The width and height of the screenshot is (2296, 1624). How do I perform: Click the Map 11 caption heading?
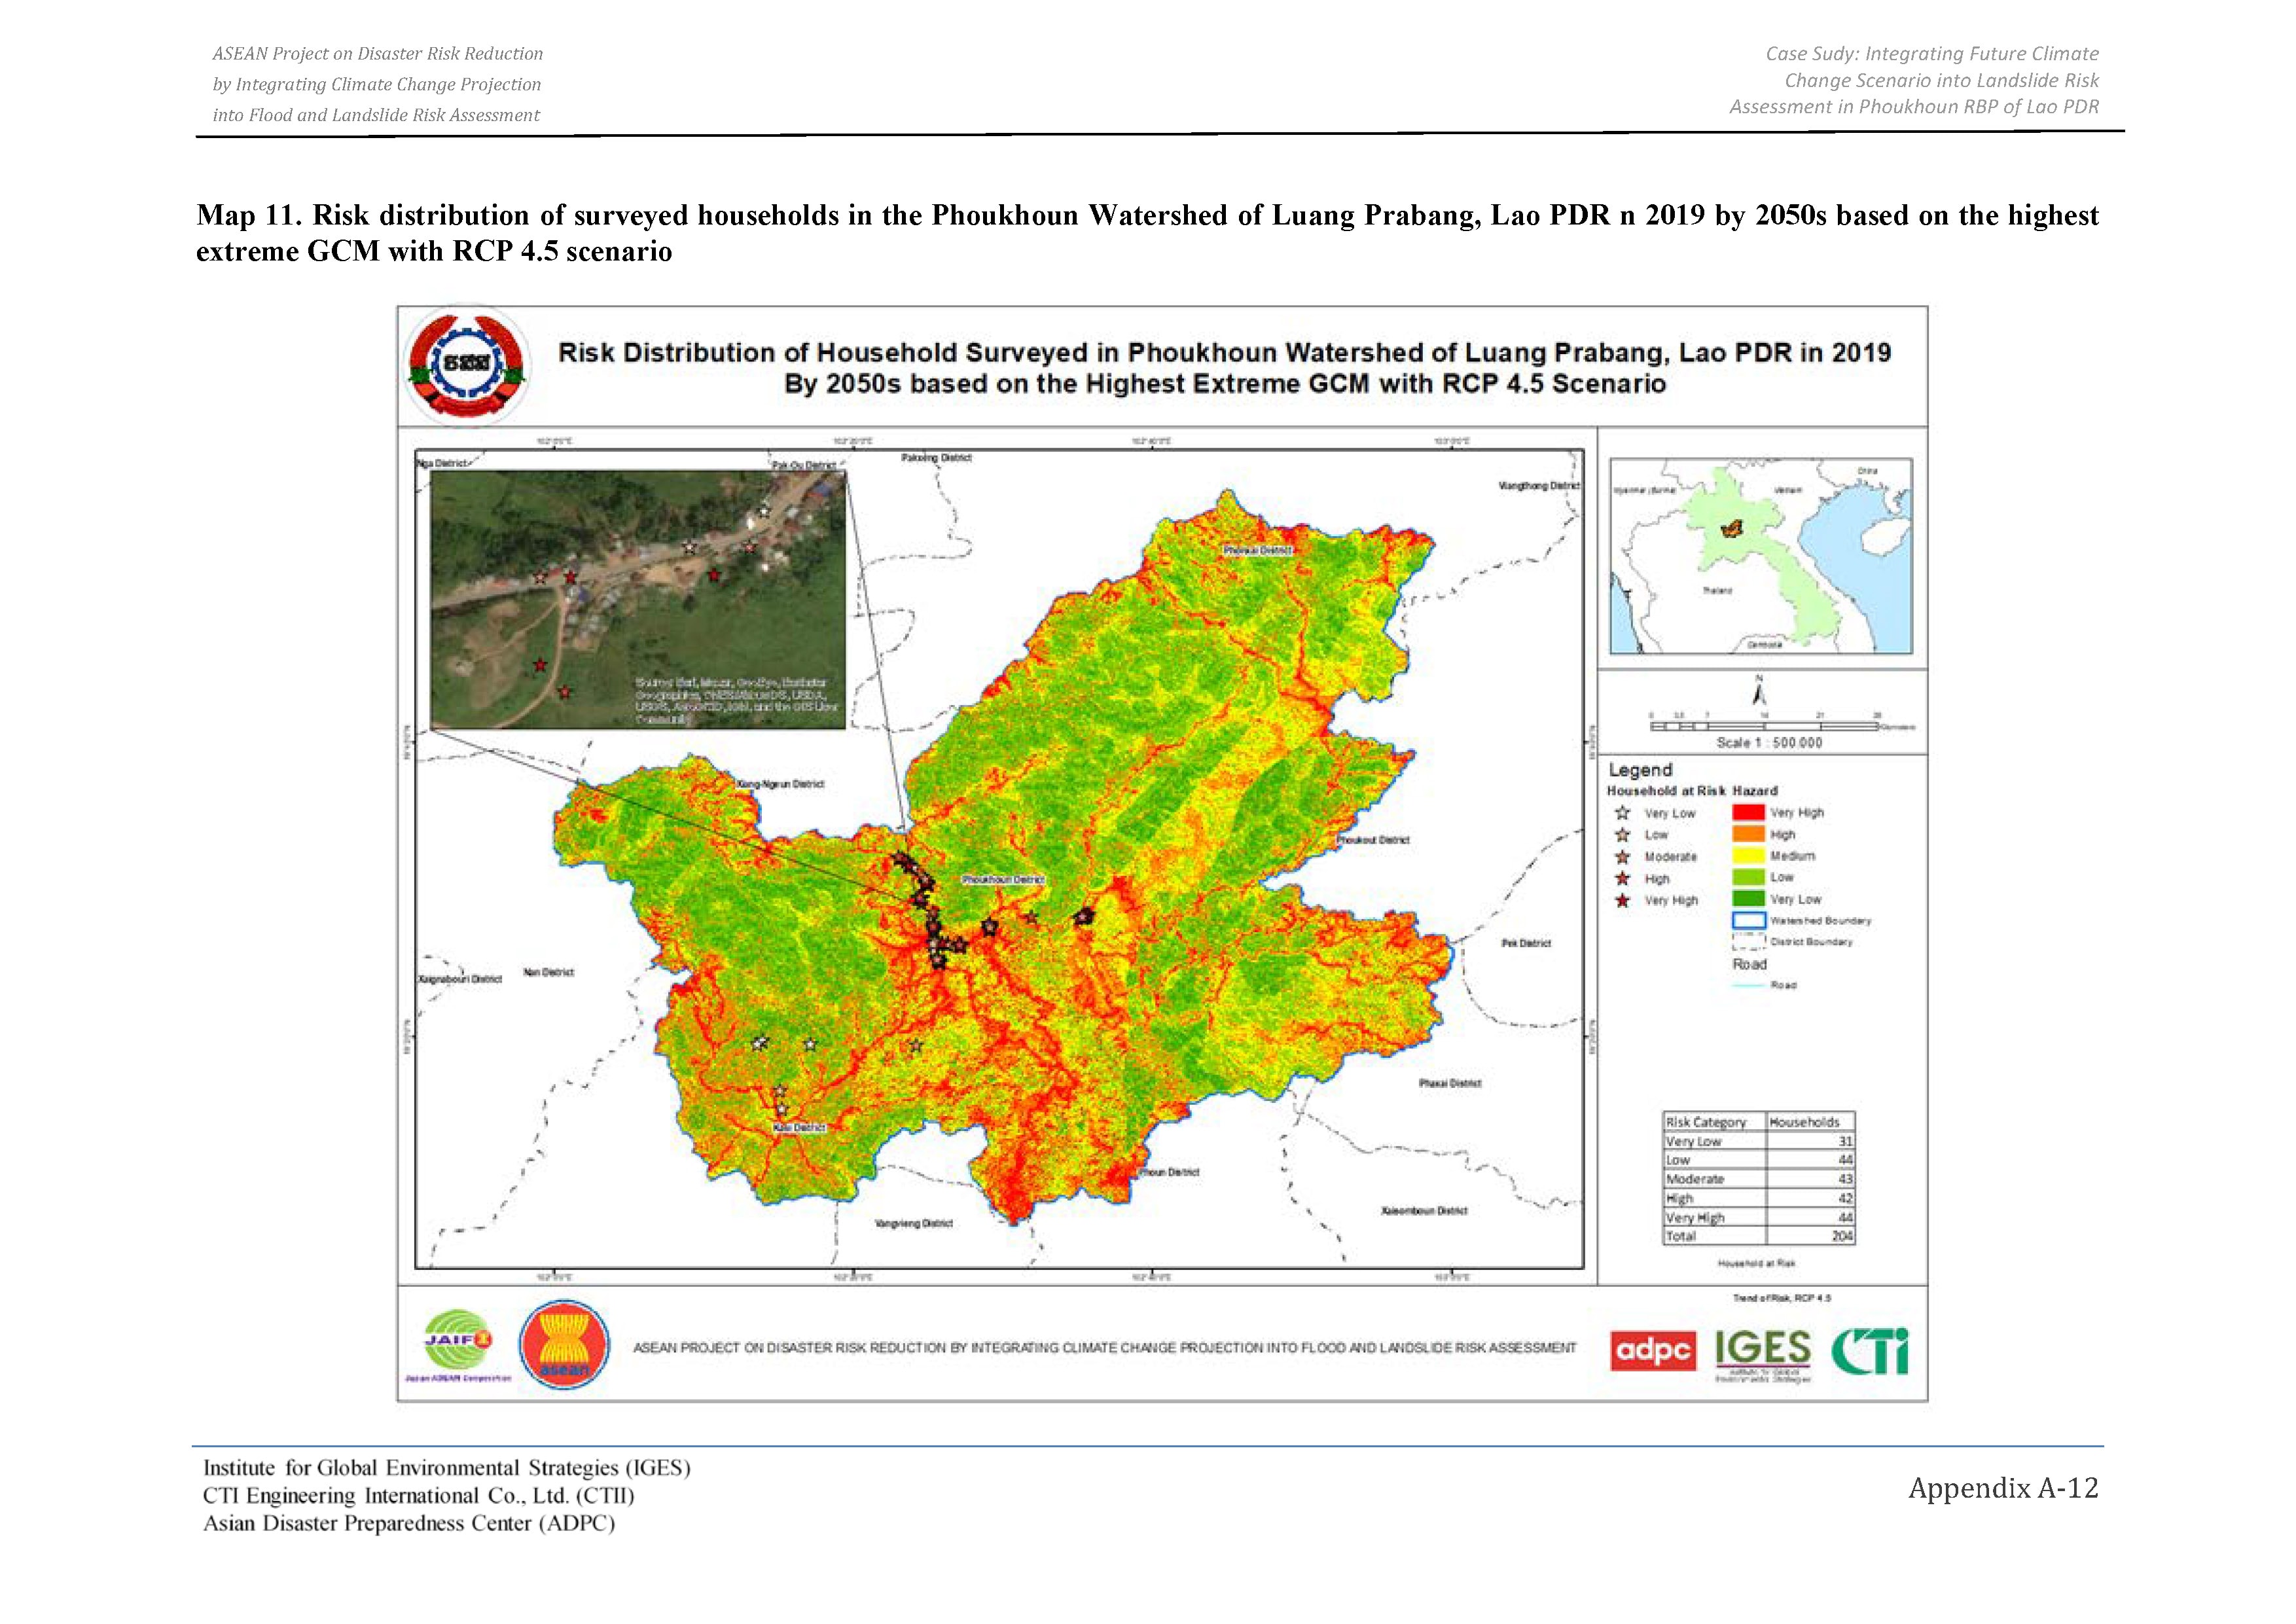click(1147, 233)
